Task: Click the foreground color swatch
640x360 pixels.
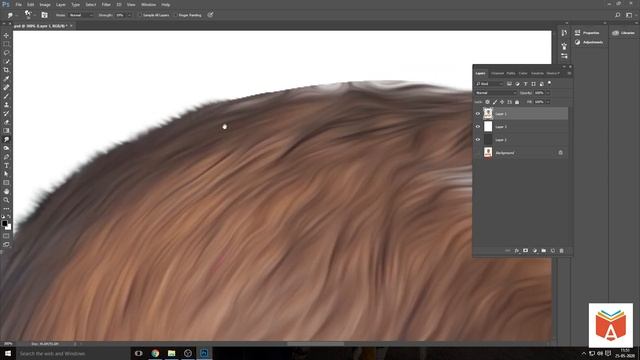Action: tap(4, 223)
